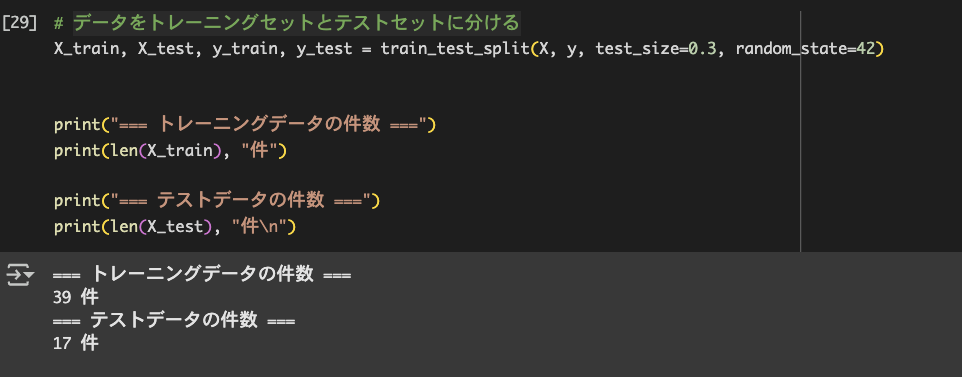The height and width of the screenshot is (377, 962).
Task: Click the train_test_split function name
Action: pos(456,49)
